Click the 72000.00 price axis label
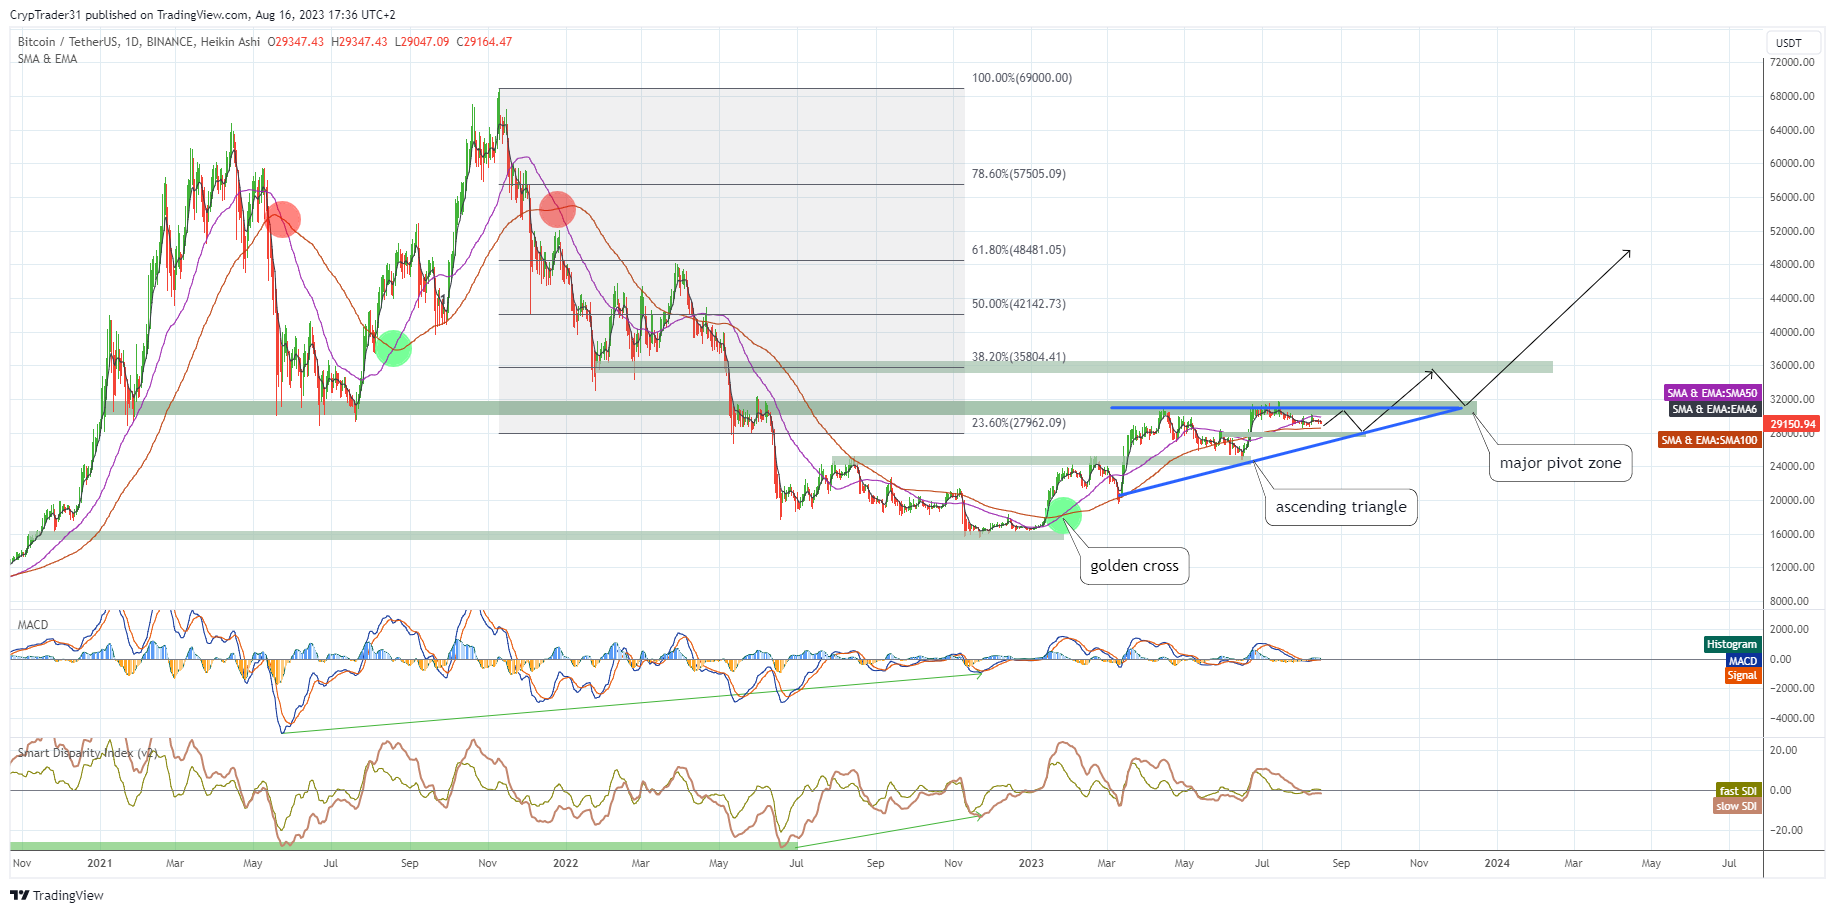 tap(1792, 62)
